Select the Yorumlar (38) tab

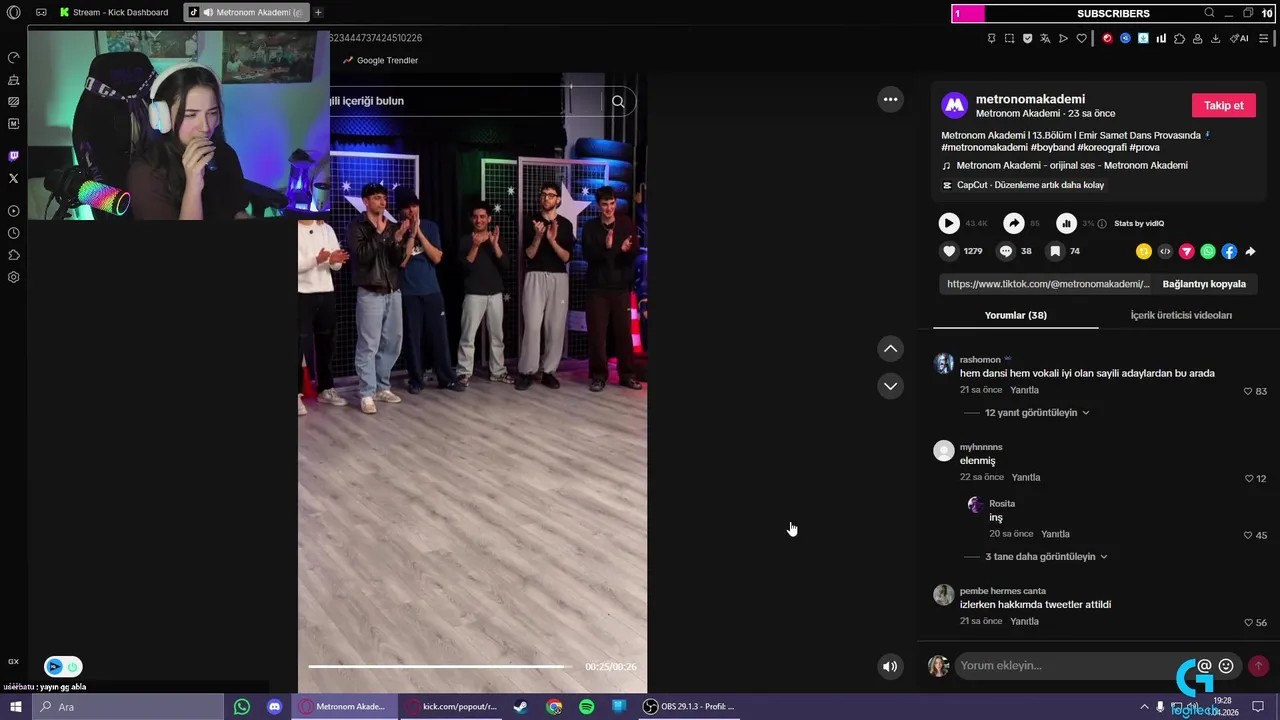pos(1015,315)
